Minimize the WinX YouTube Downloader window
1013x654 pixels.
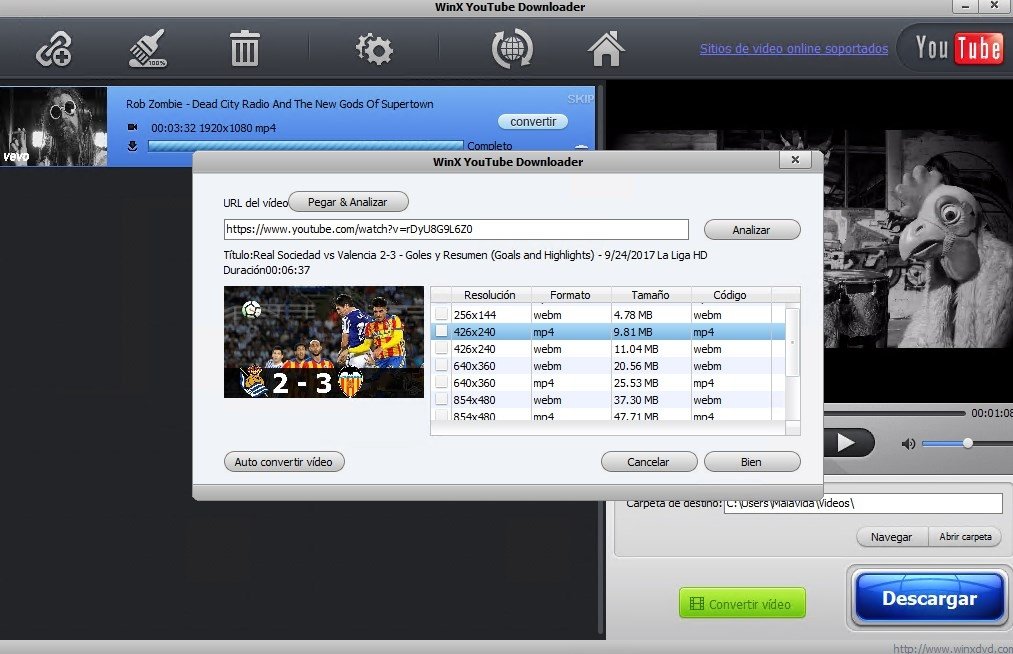click(x=965, y=6)
